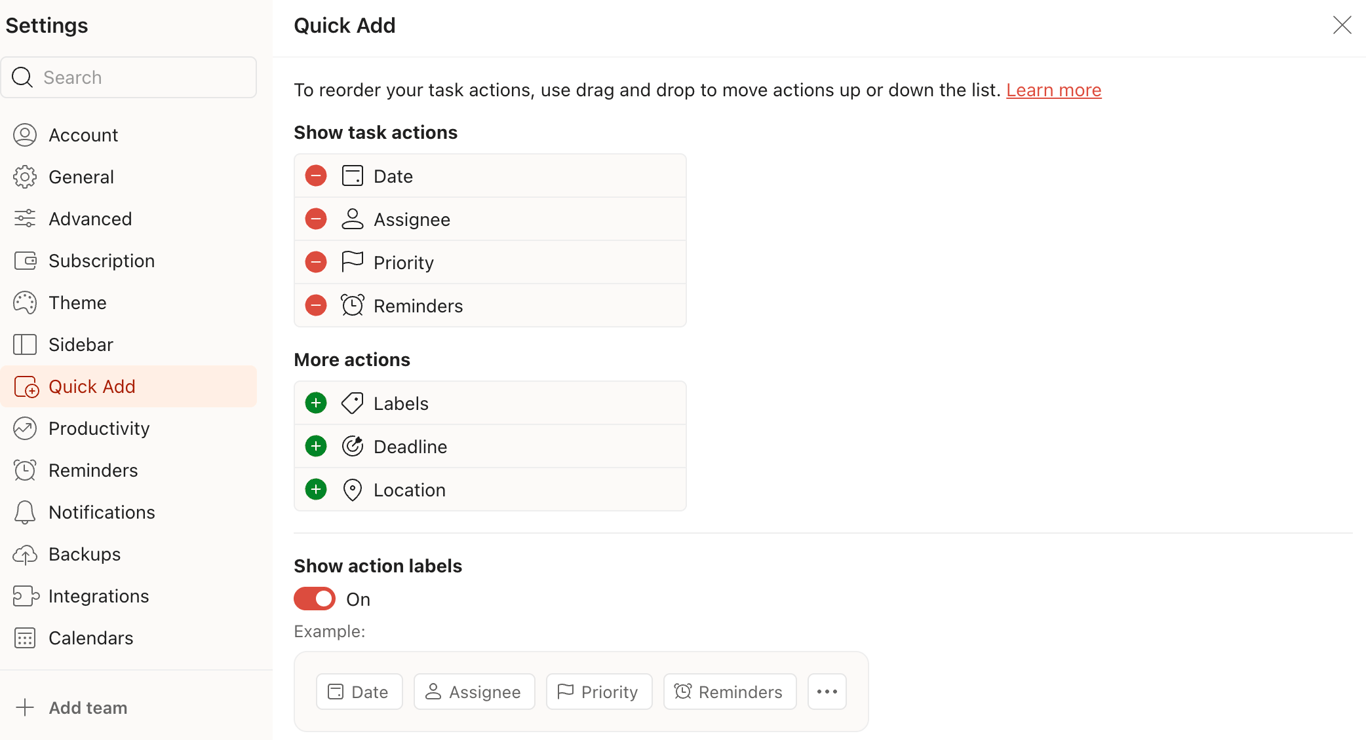Viewport: 1366px width, 740px height.
Task: Open the Learn more link
Action: click(x=1053, y=90)
